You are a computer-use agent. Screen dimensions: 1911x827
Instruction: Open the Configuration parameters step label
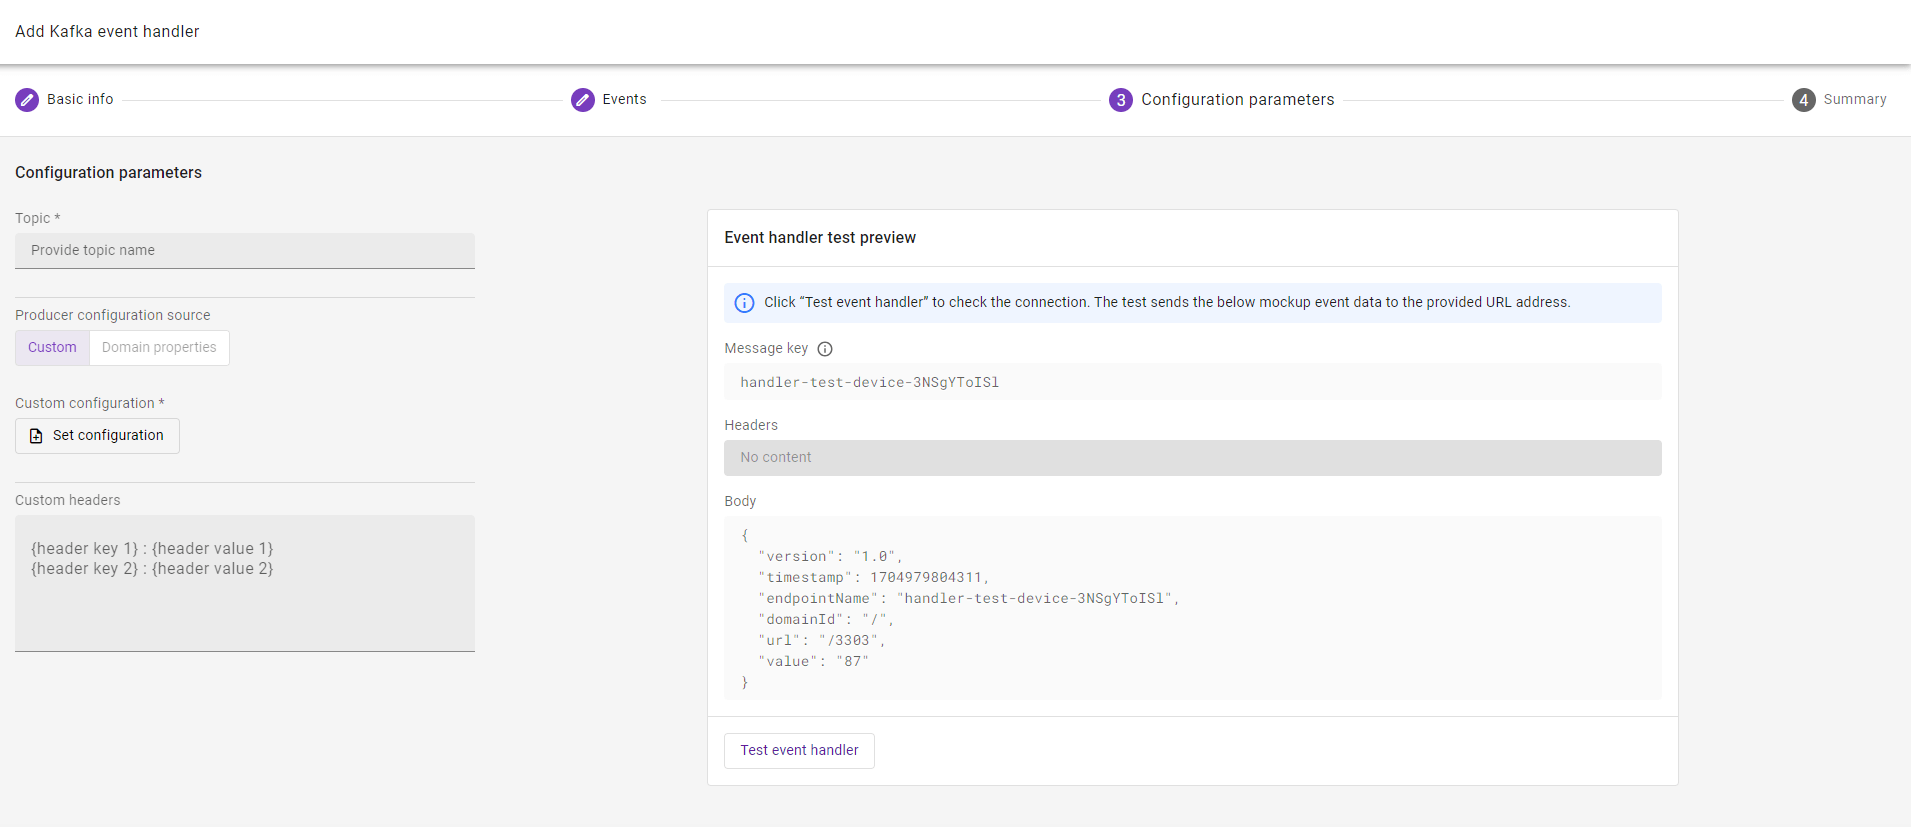1237,99
